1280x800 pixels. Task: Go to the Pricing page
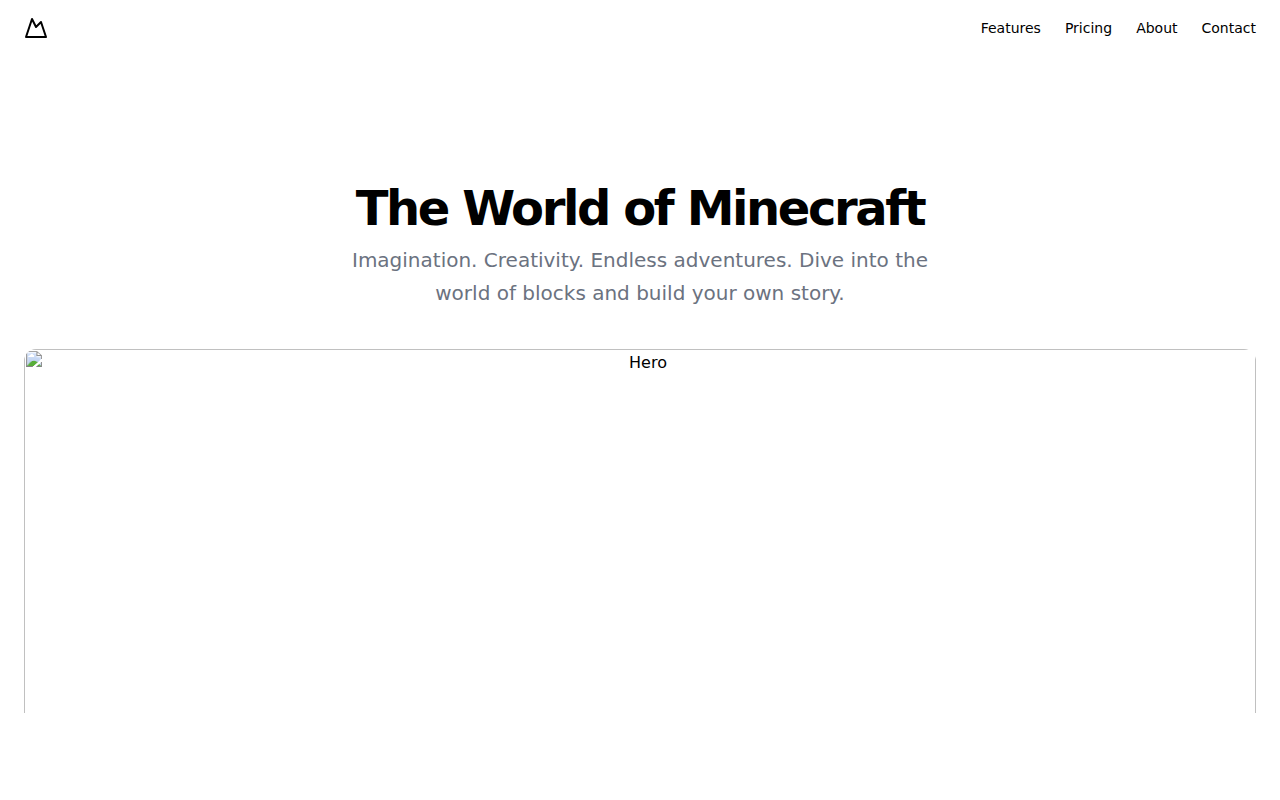[x=1088, y=28]
